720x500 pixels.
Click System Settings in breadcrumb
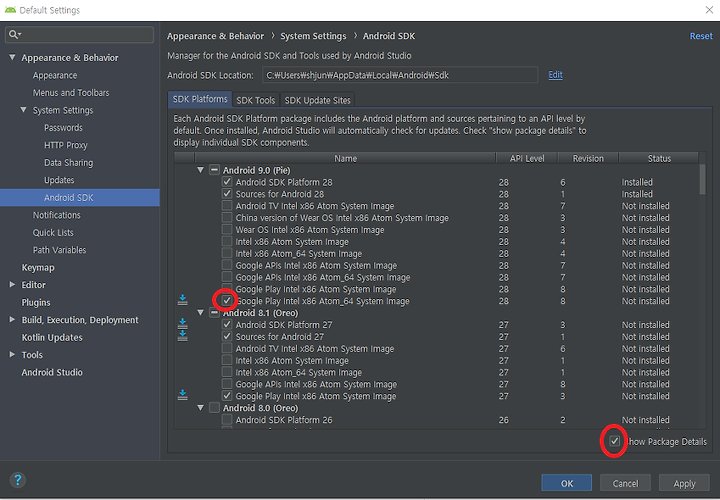313,36
